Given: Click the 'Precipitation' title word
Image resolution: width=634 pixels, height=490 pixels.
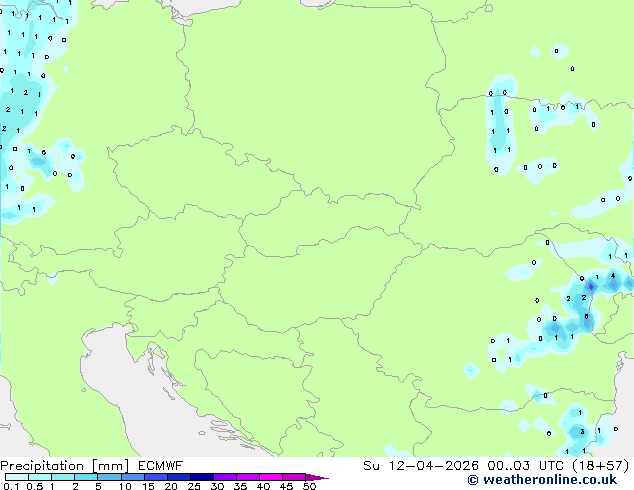Looking at the screenshot, I should 42,466.
